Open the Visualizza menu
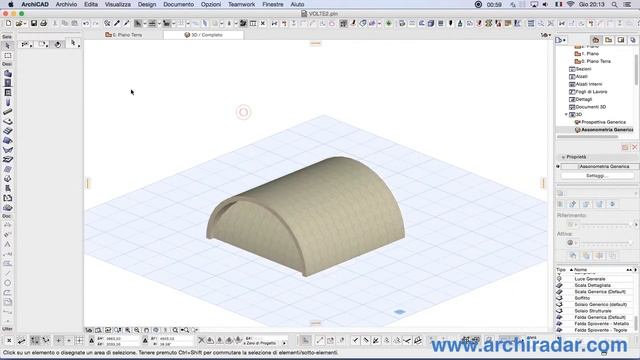This screenshot has height=360, width=640. (x=118, y=4)
